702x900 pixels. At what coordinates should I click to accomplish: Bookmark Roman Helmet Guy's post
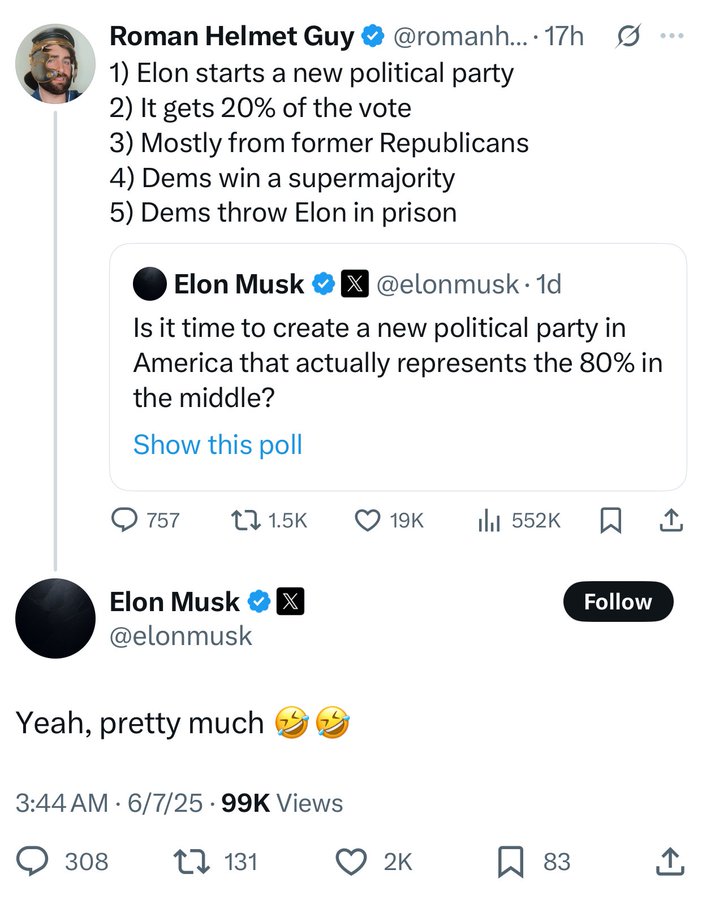tap(610, 521)
